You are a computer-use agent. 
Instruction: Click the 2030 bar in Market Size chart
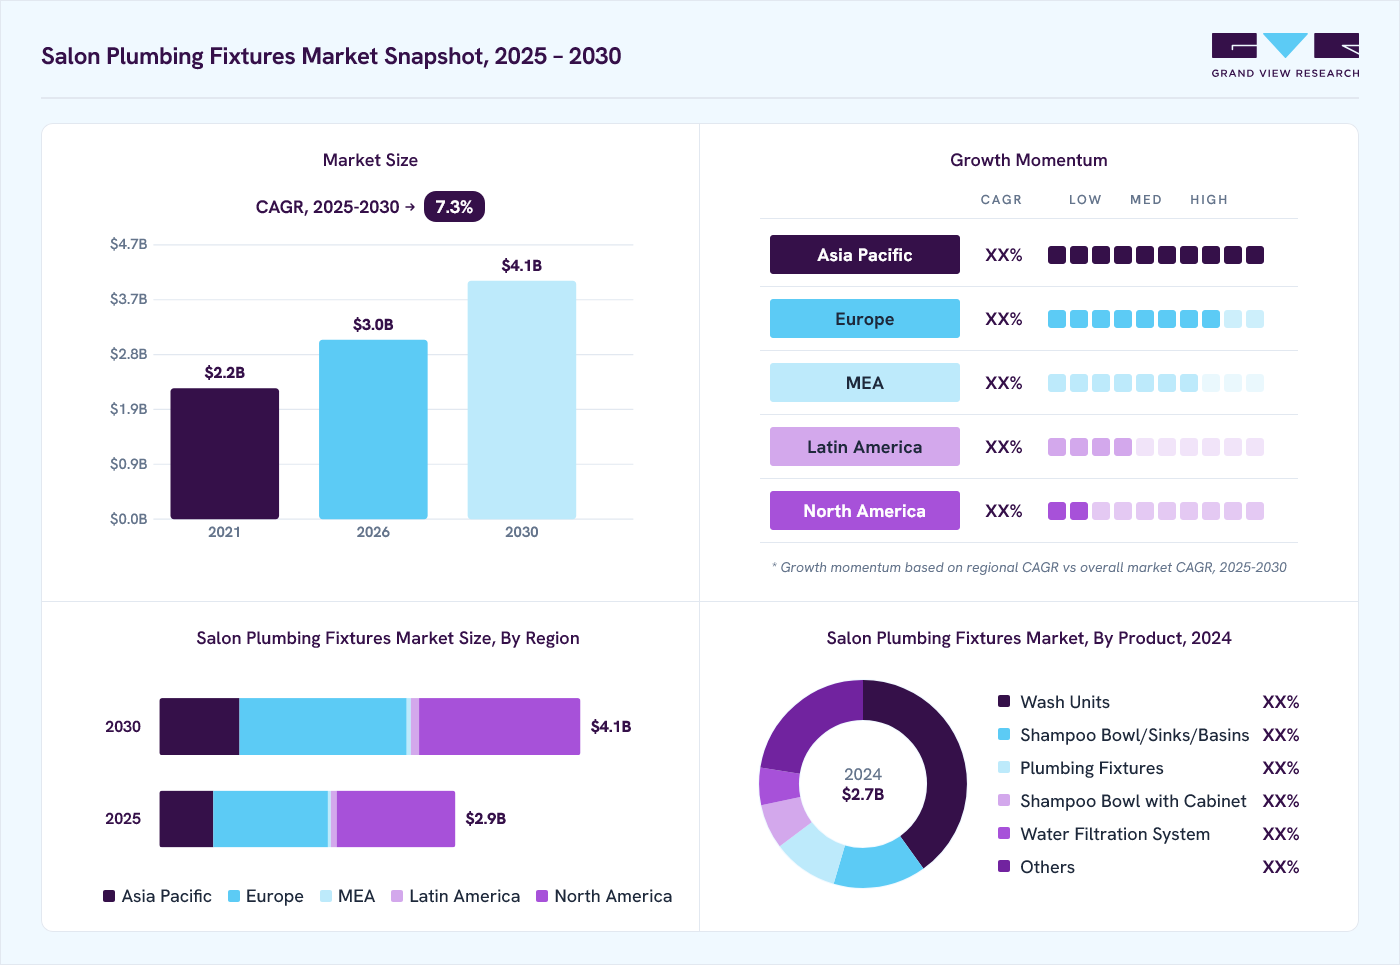[522, 400]
